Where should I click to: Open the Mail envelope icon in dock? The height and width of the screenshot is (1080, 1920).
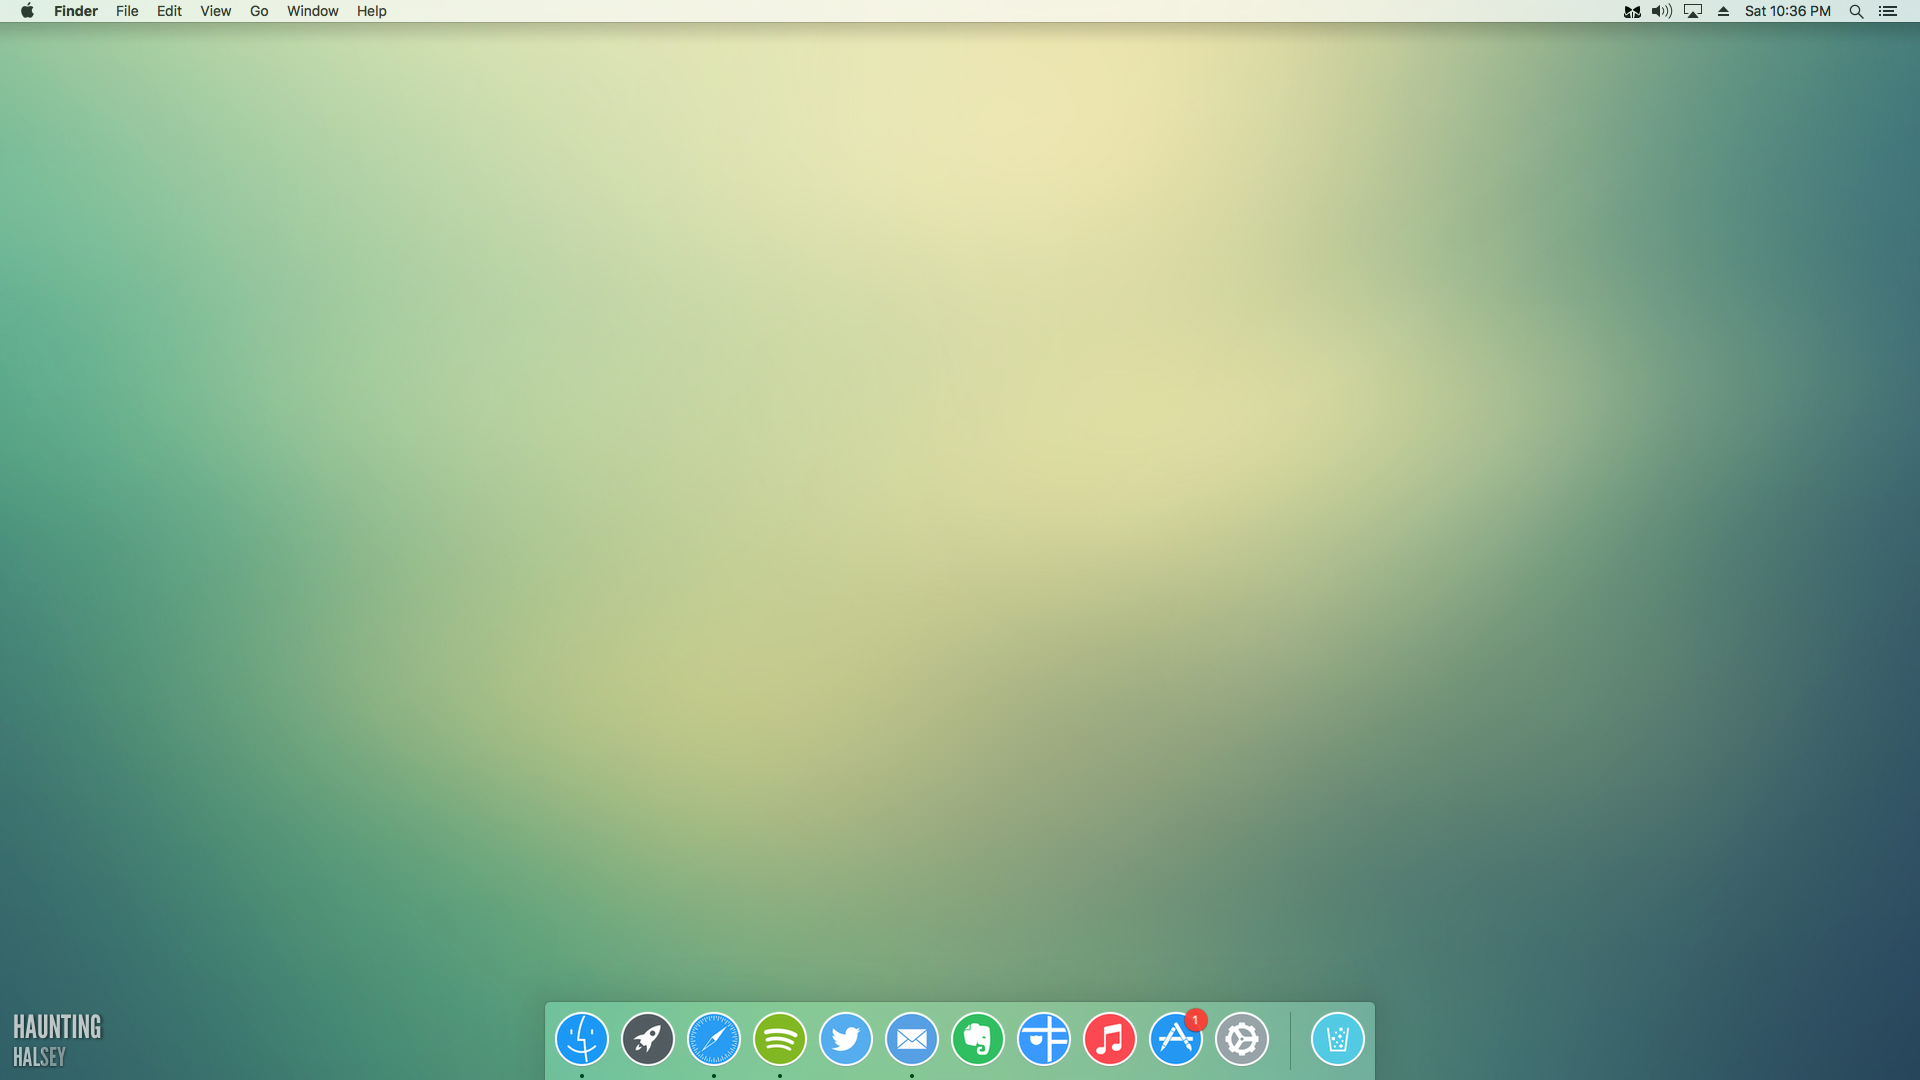coord(912,1039)
